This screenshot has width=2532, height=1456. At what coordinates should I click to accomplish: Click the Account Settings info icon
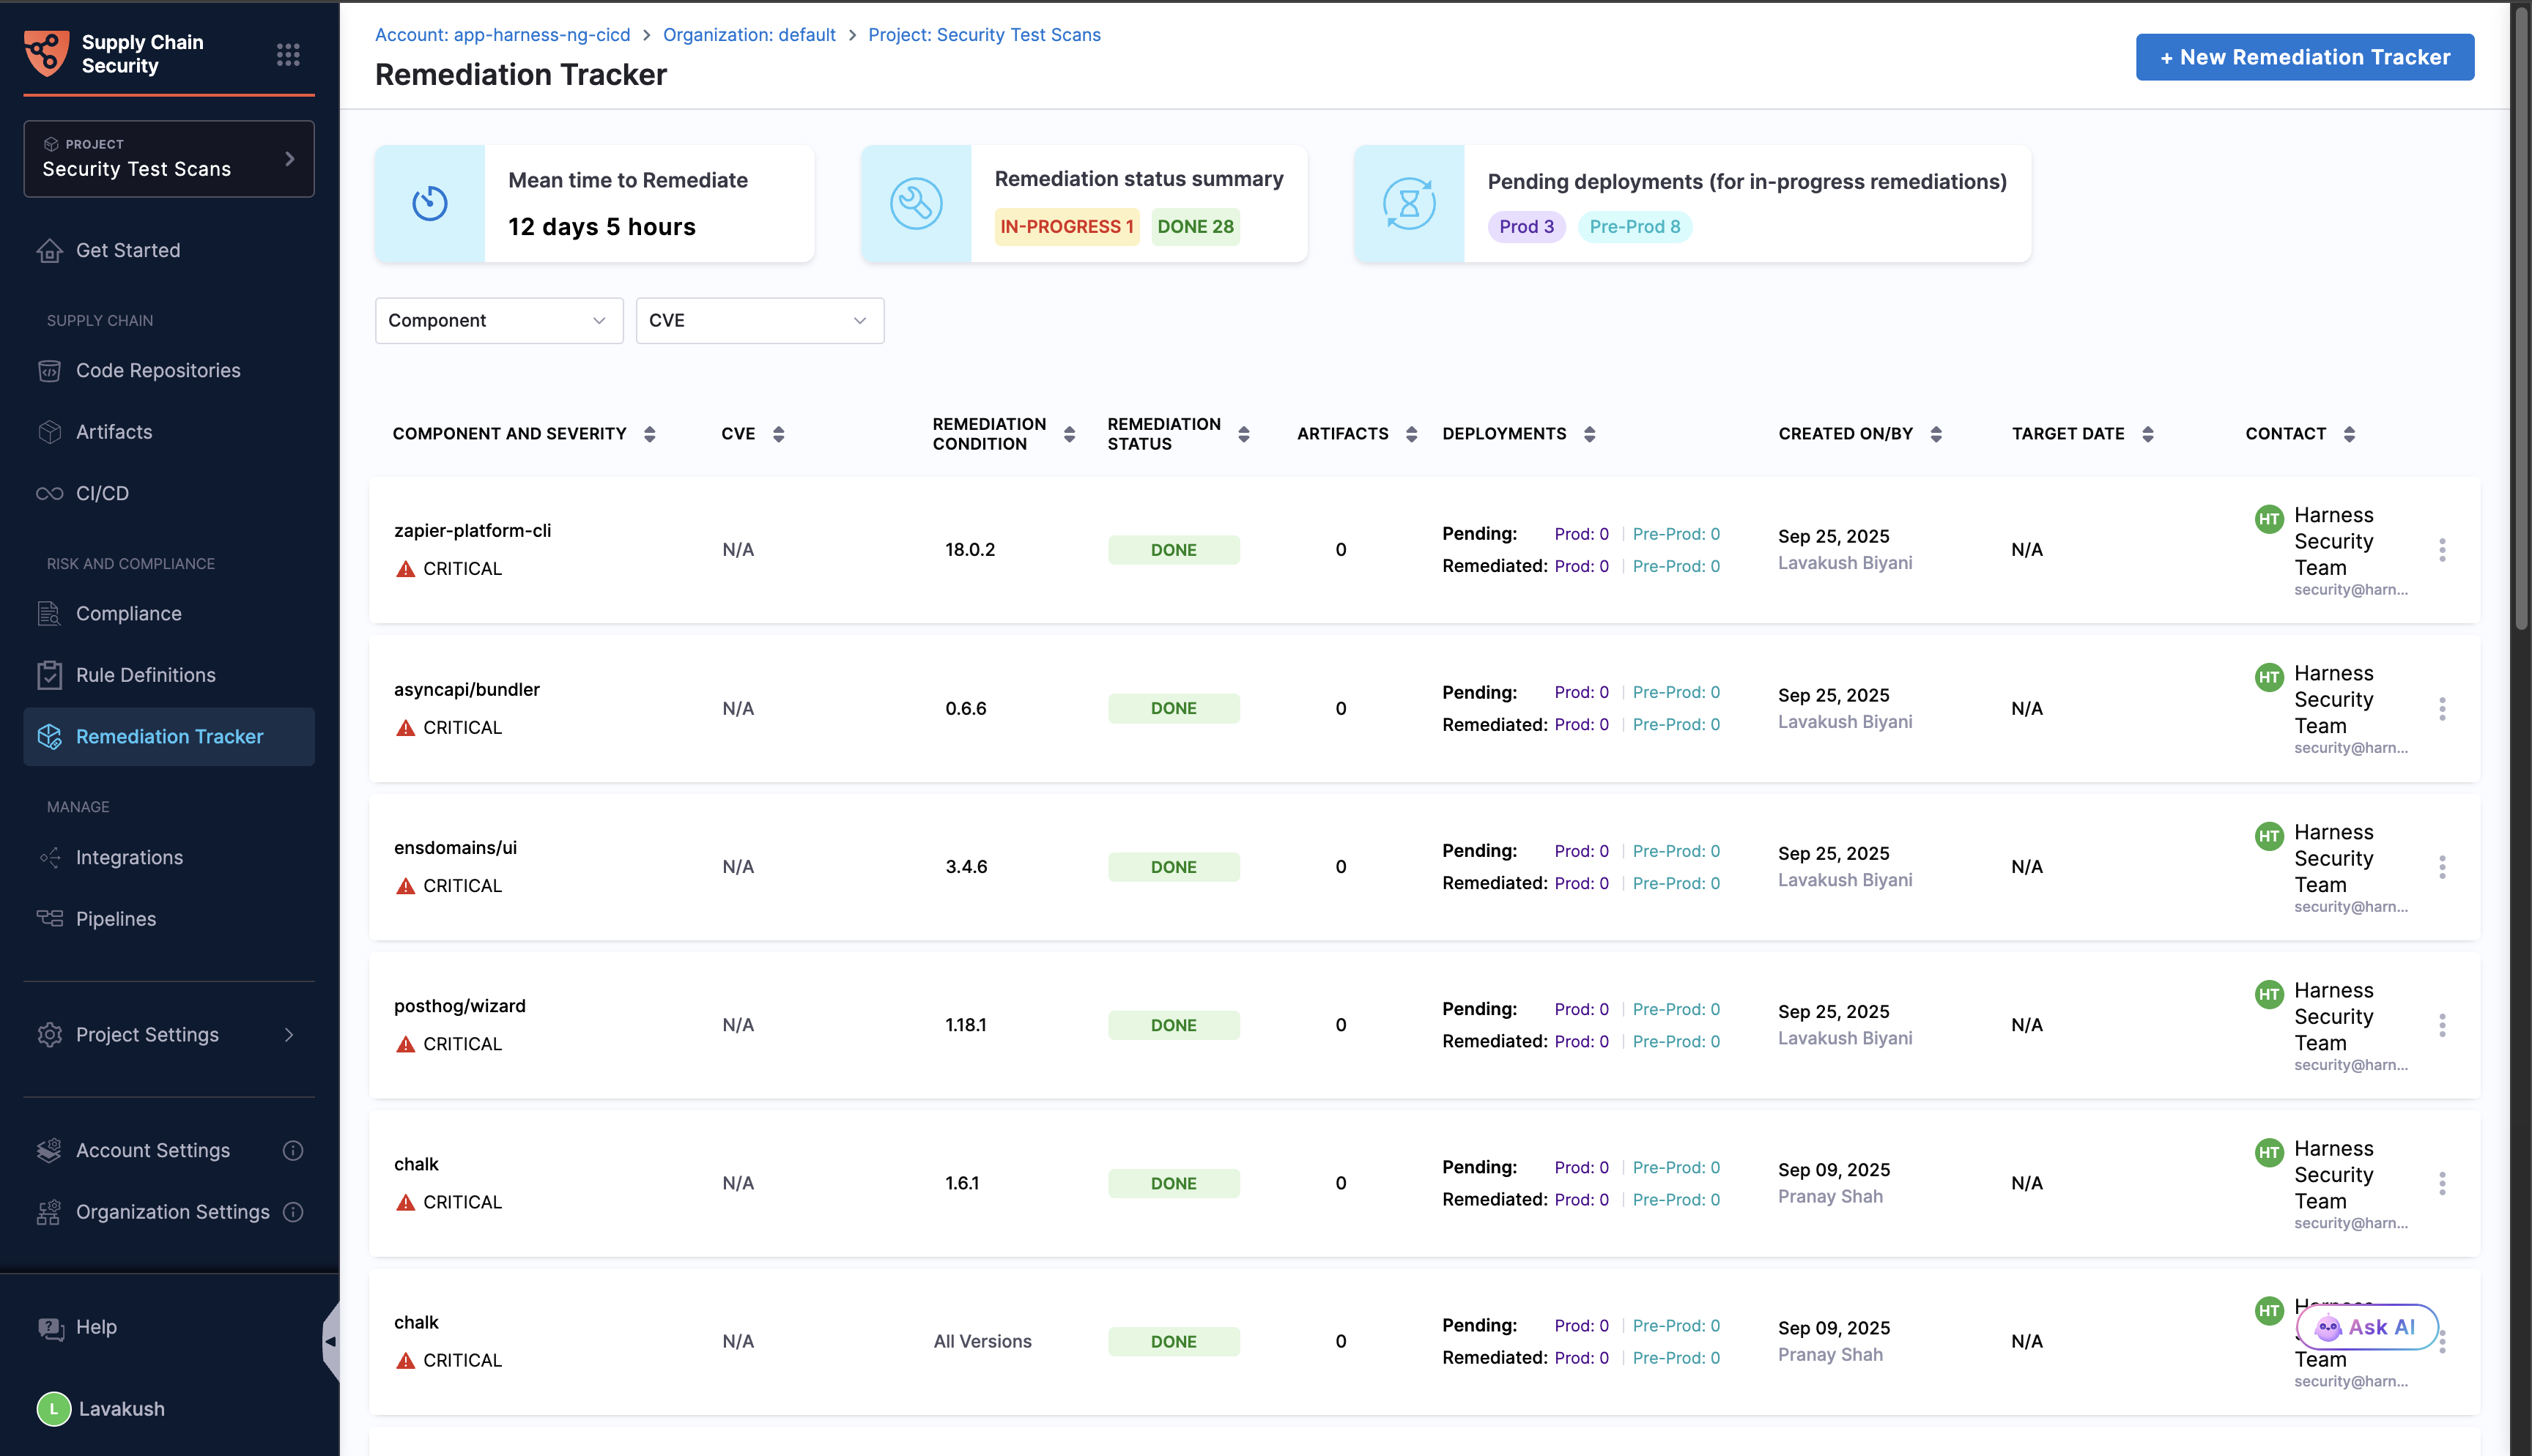pyautogui.click(x=293, y=1150)
